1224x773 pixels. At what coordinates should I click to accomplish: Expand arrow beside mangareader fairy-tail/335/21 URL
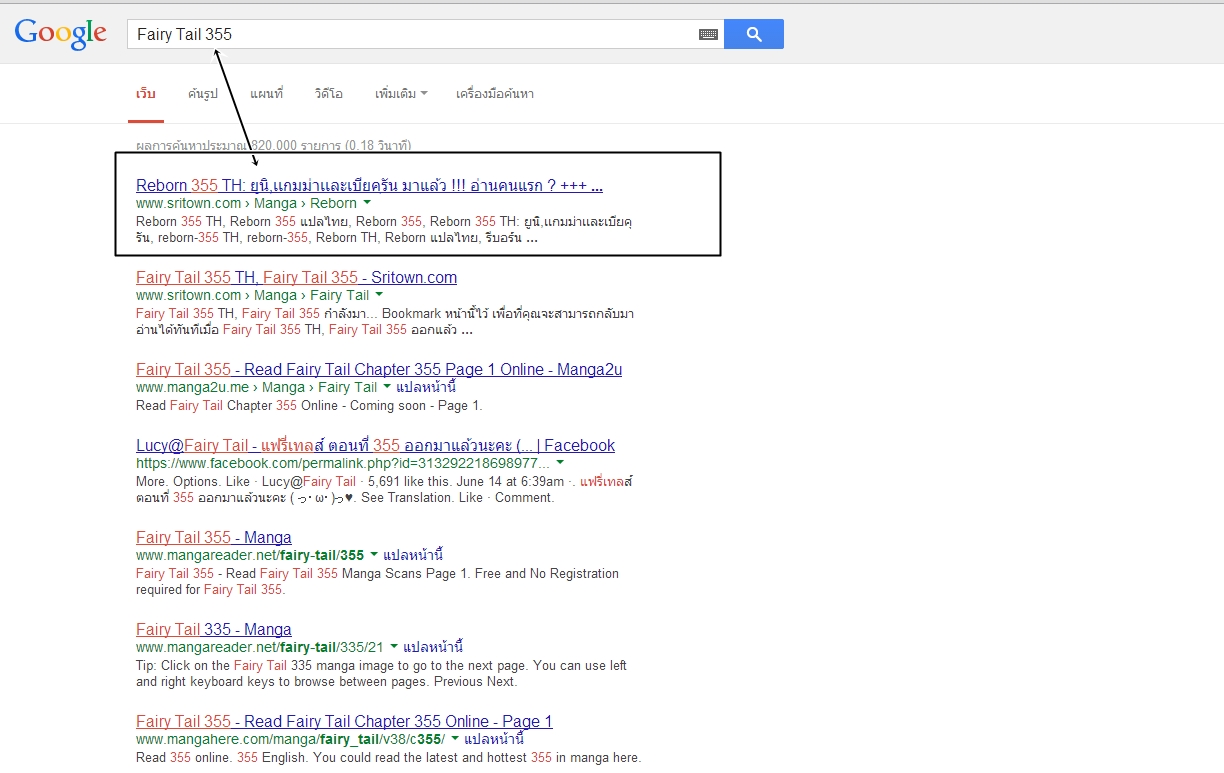click(x=394, y=648)
